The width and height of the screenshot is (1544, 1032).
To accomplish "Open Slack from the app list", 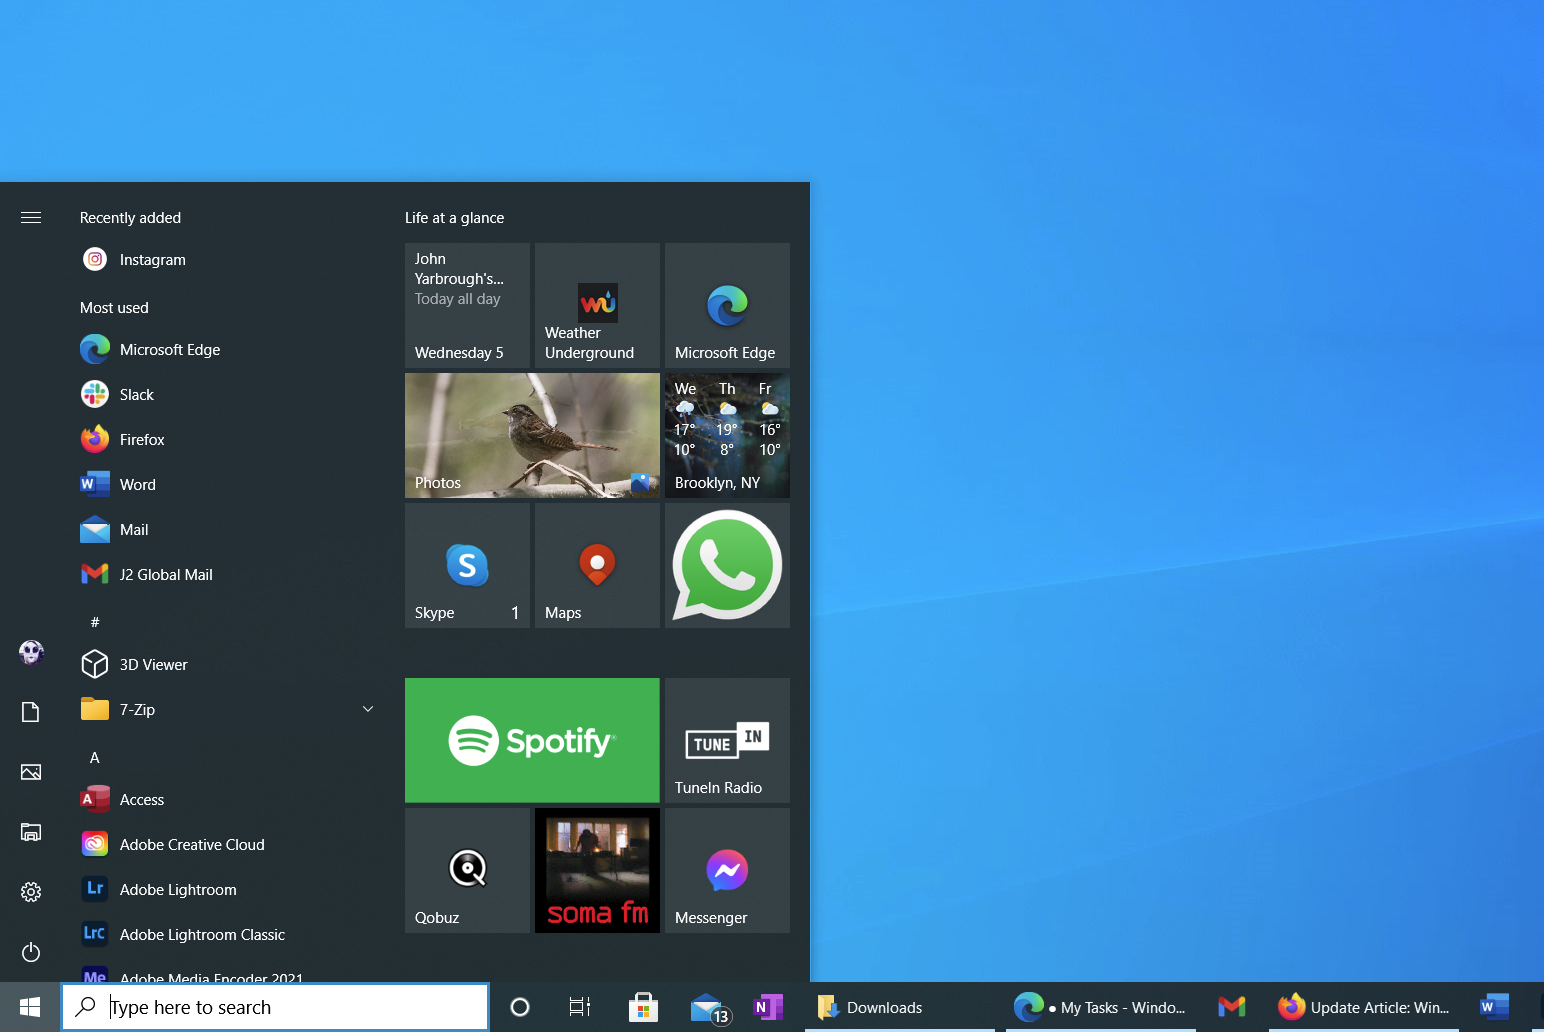I will 228,395.
